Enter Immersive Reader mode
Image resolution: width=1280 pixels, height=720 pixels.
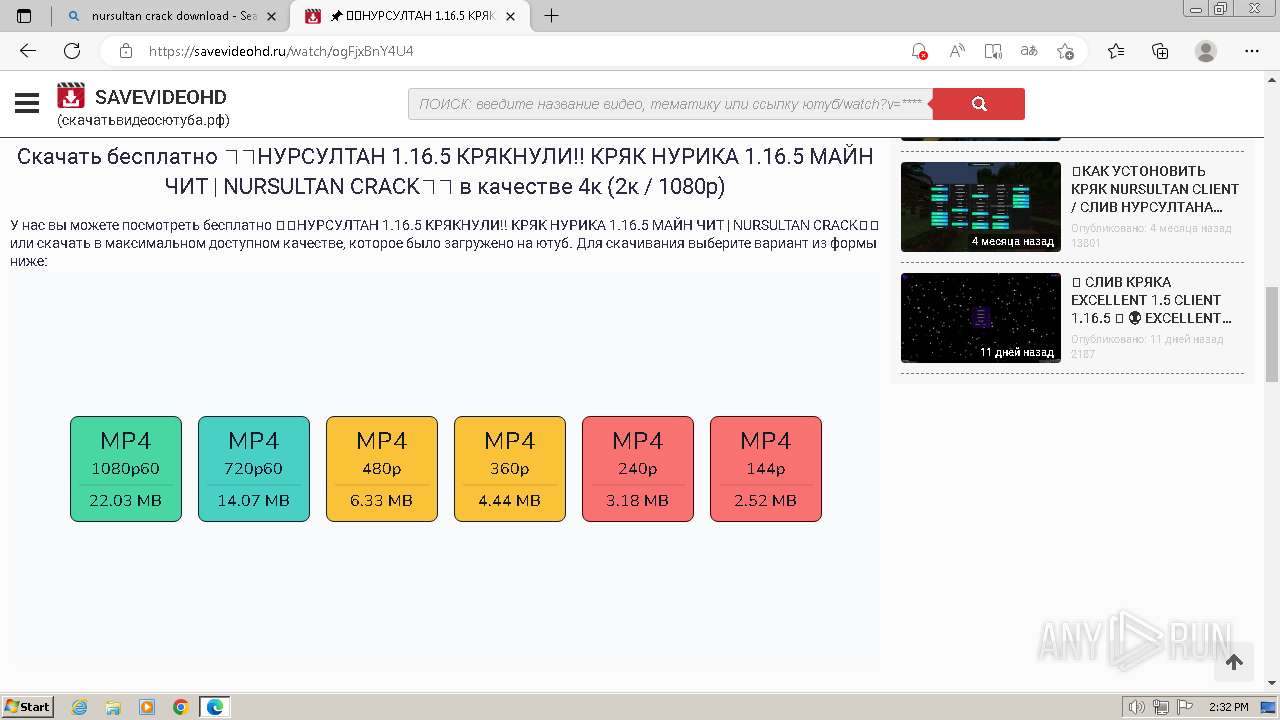993,51
